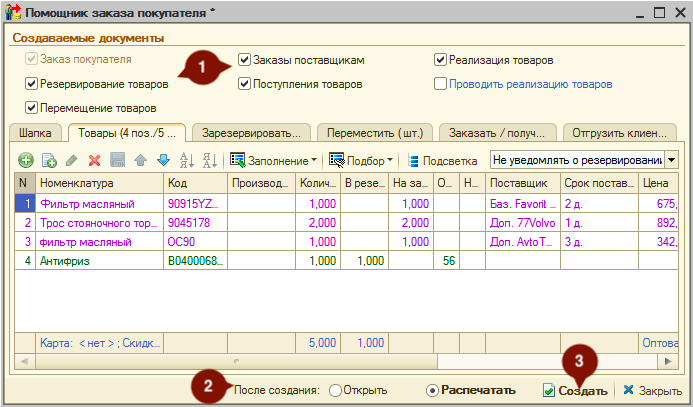Open the Отгрузить клиен... tab

point(620,133)
